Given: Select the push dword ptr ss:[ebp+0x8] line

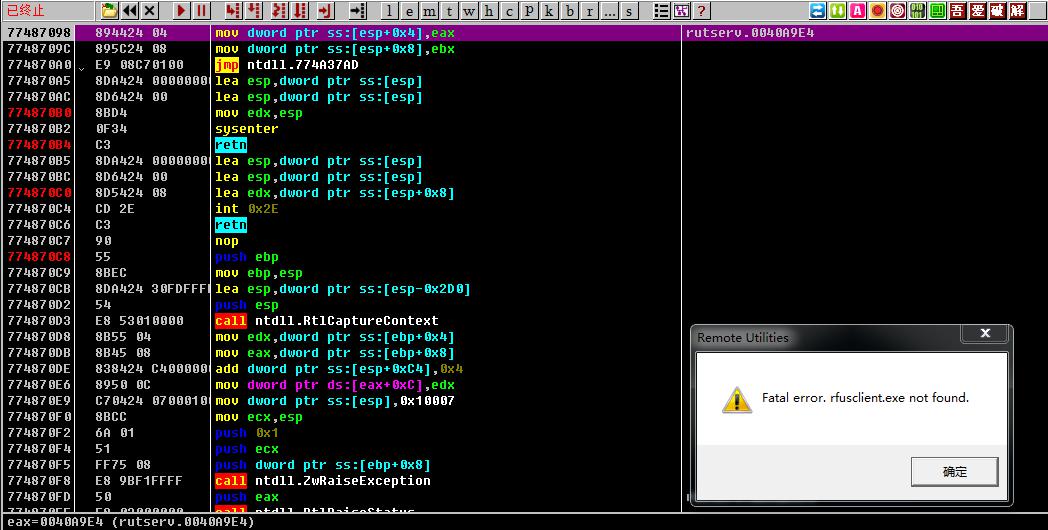Looking at the screenshot, I should (x=323, y=465).
